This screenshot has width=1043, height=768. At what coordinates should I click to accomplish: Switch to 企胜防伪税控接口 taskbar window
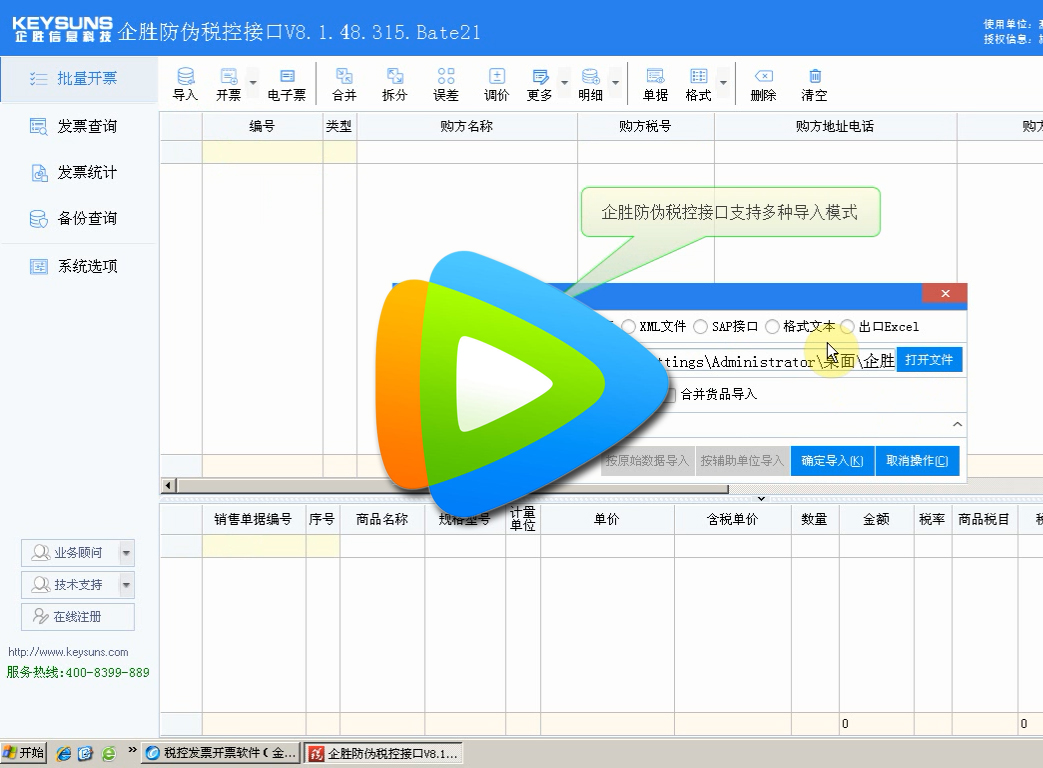point(383,753)
